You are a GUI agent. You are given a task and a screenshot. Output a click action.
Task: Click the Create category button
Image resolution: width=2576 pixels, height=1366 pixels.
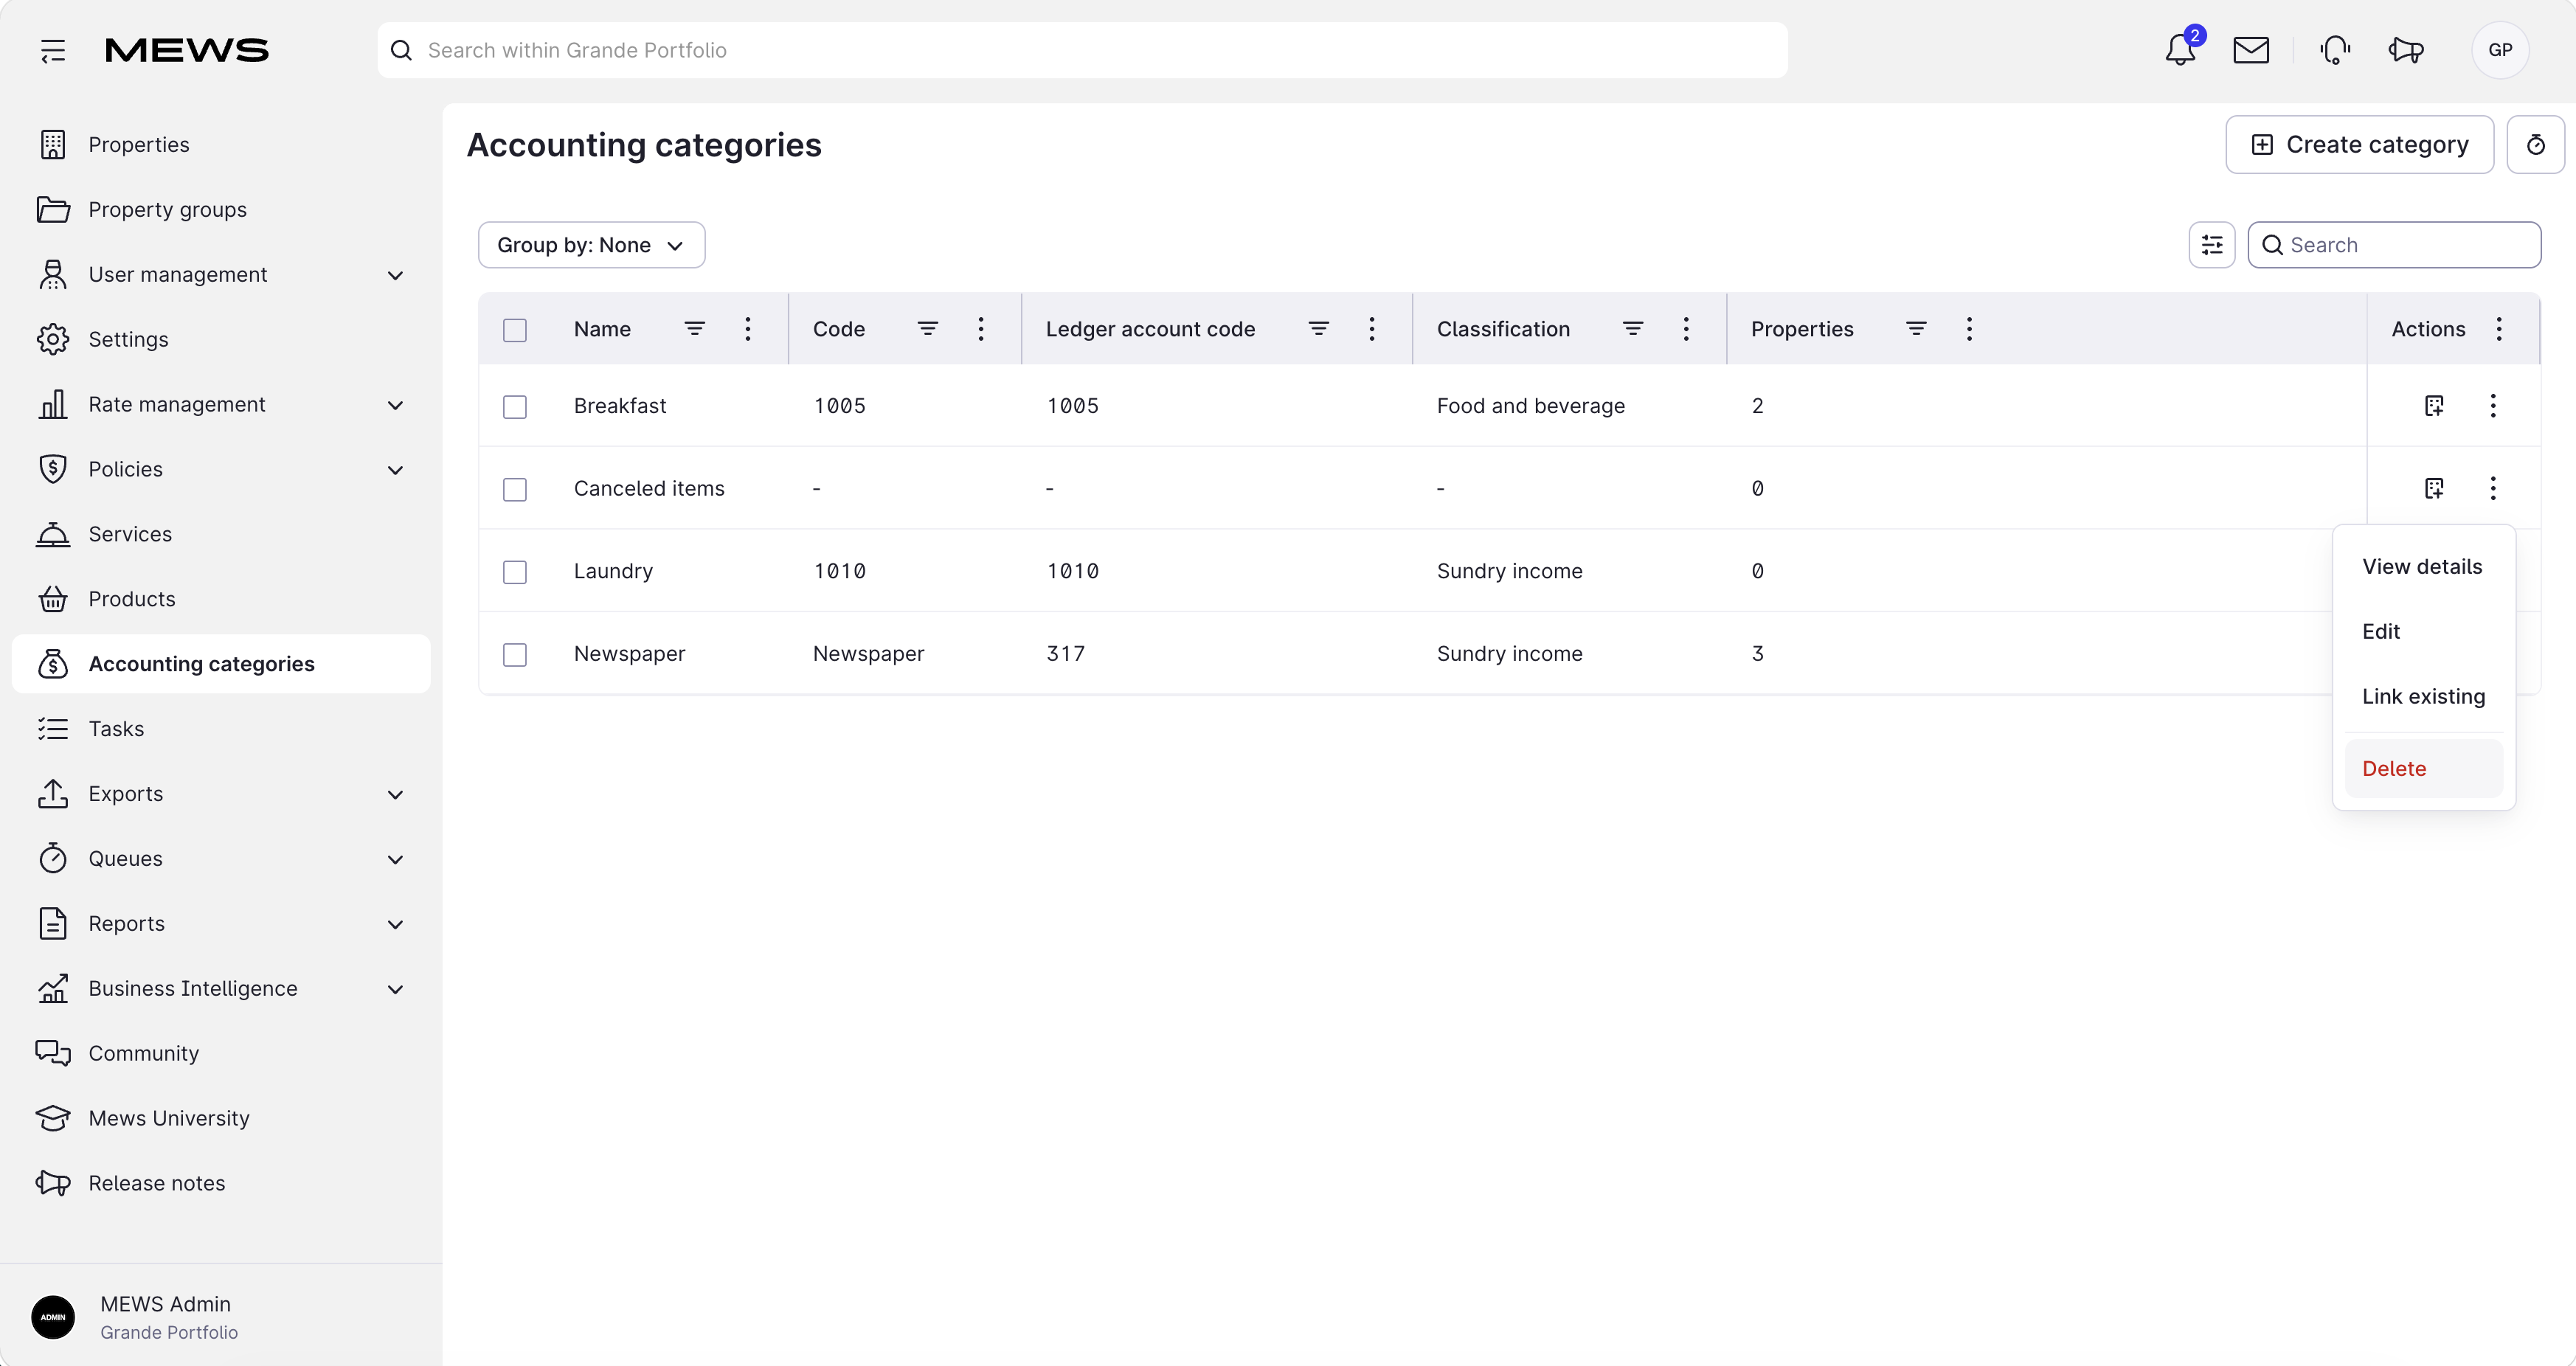coord(2360,145)
